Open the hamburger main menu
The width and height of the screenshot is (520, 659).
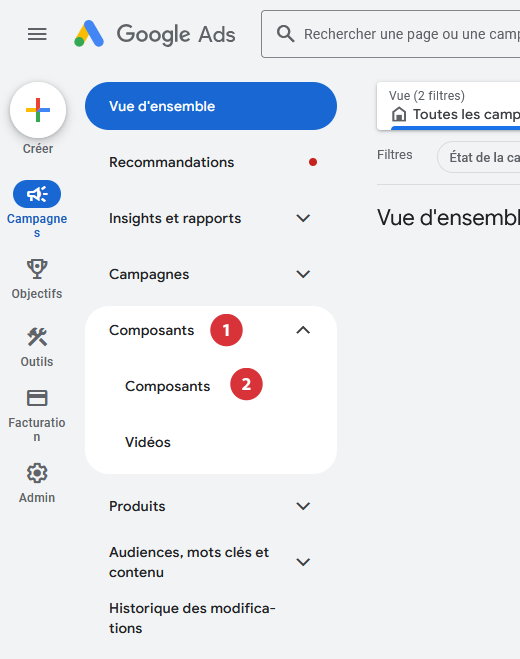click(x=37, y=34)
